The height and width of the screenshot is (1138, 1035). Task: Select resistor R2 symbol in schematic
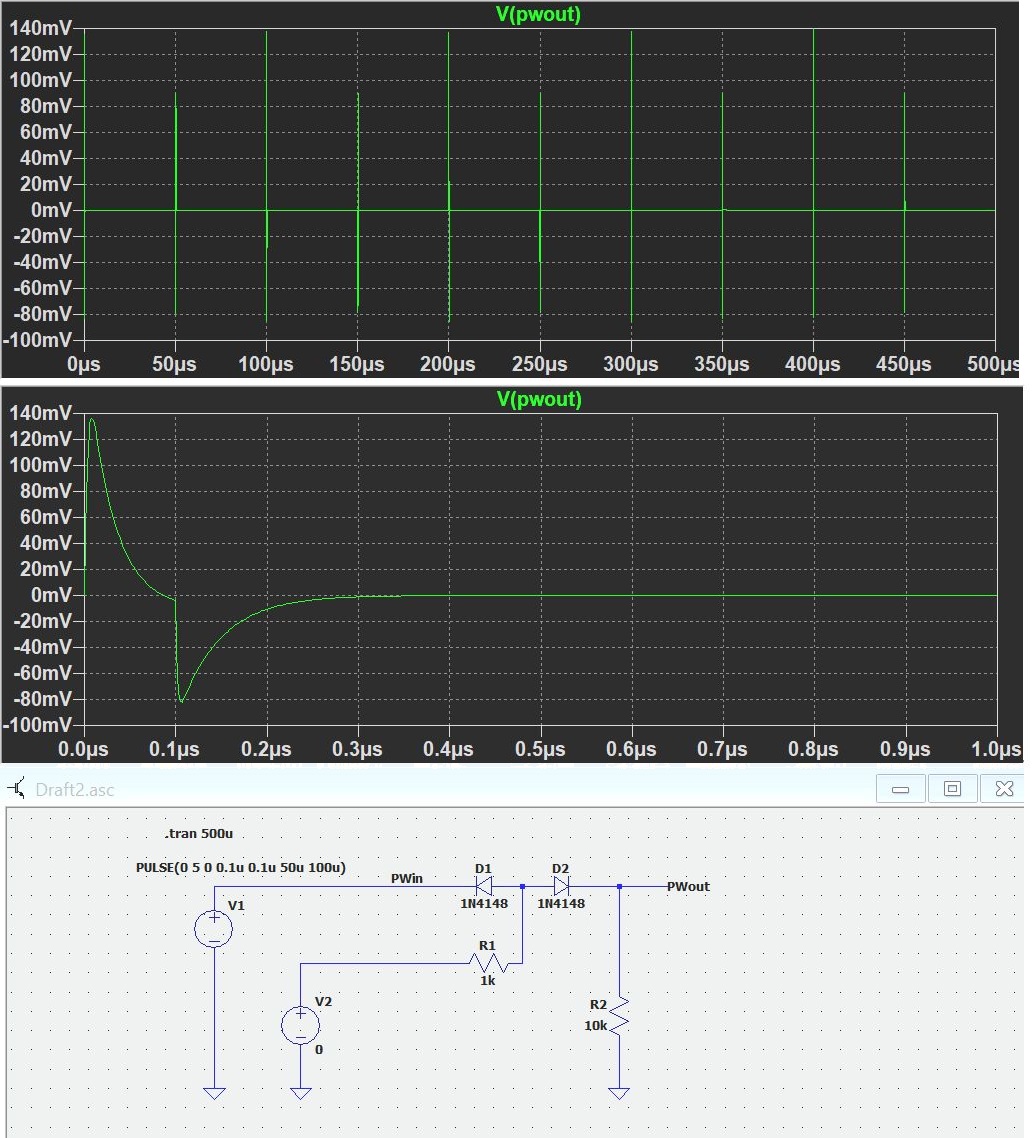[x=619, y=1015]
